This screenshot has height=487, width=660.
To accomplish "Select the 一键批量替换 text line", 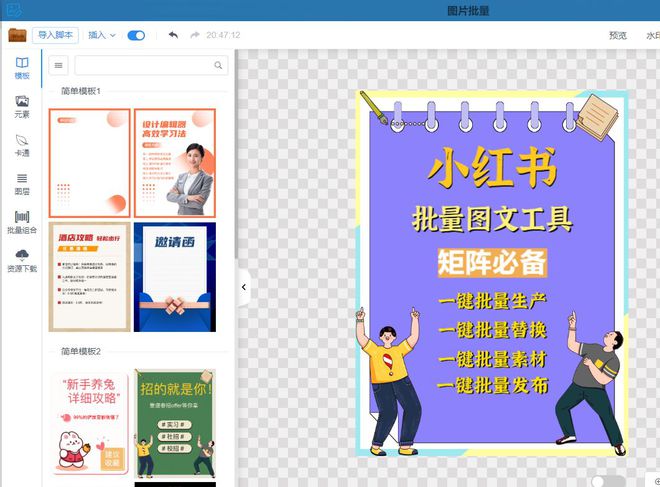I will coord(492,330).
